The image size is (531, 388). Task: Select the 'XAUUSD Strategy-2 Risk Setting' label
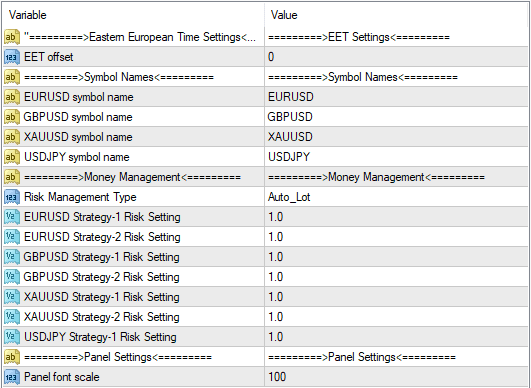click(102, 317)
